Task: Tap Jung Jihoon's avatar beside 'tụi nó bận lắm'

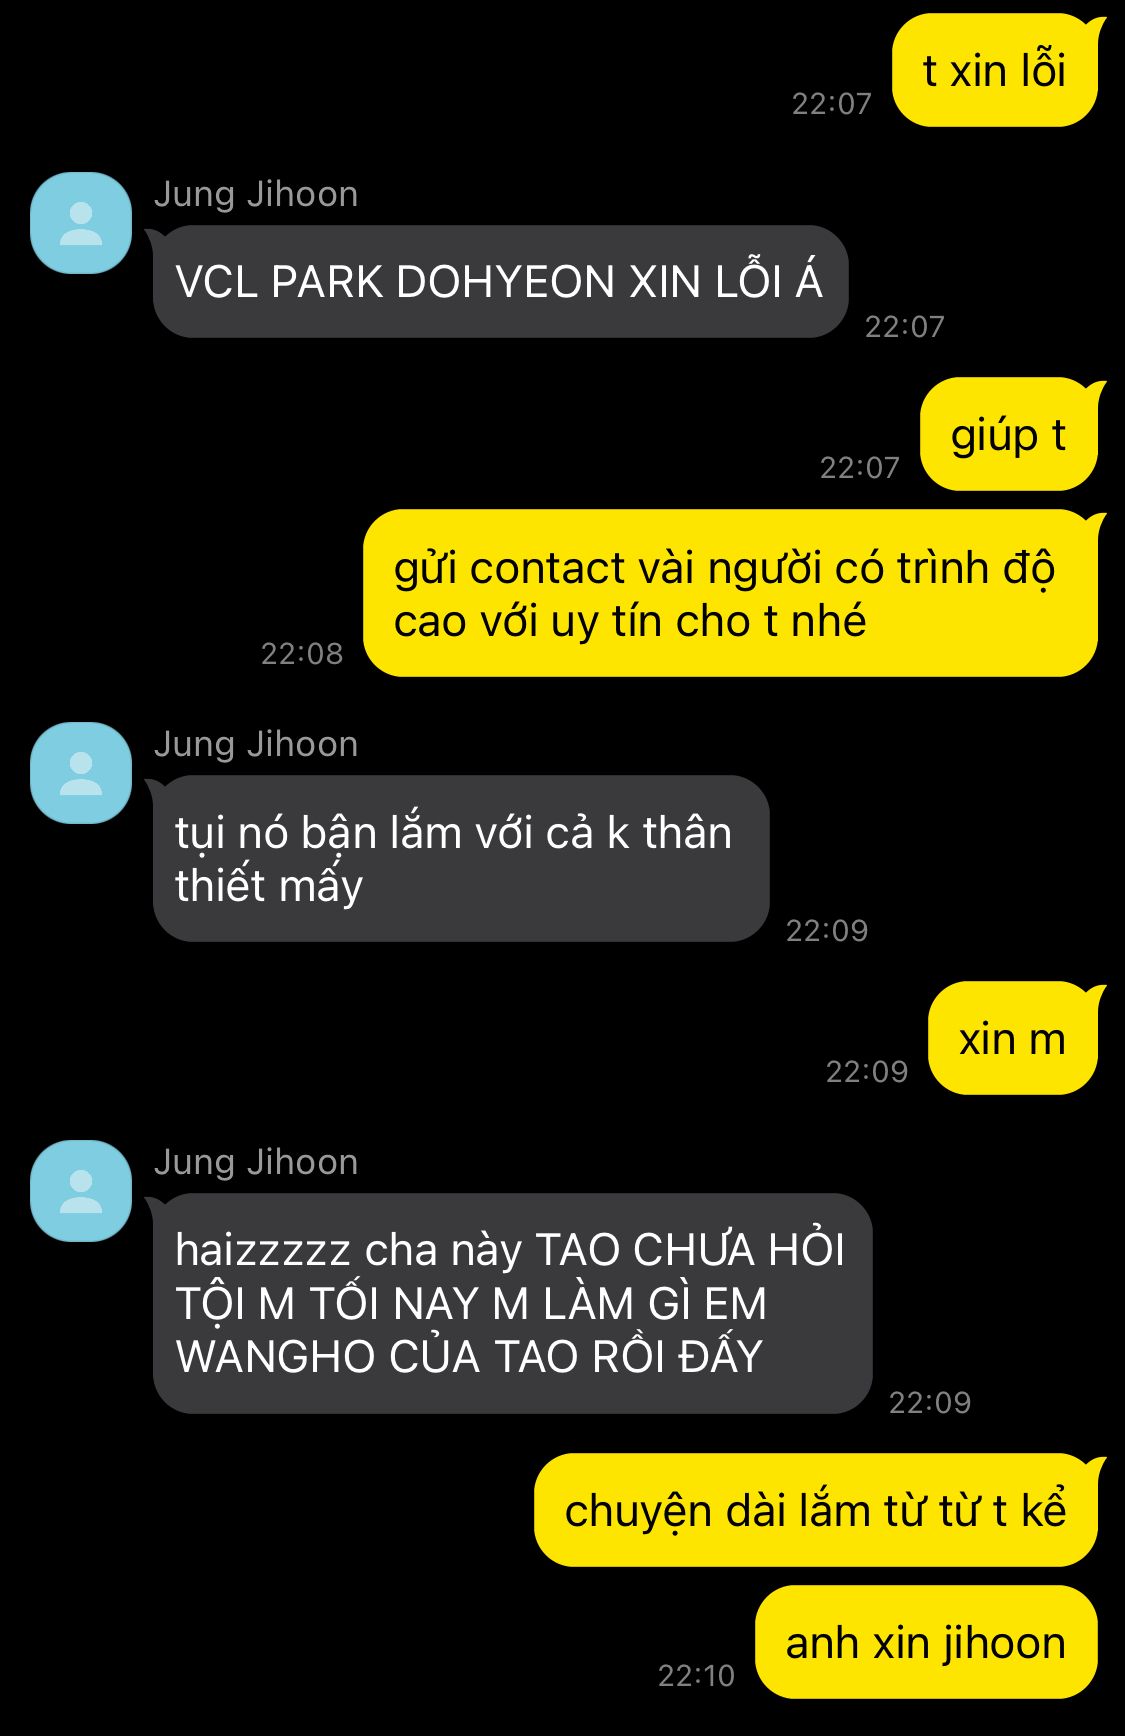Action: tap(81, 773)
